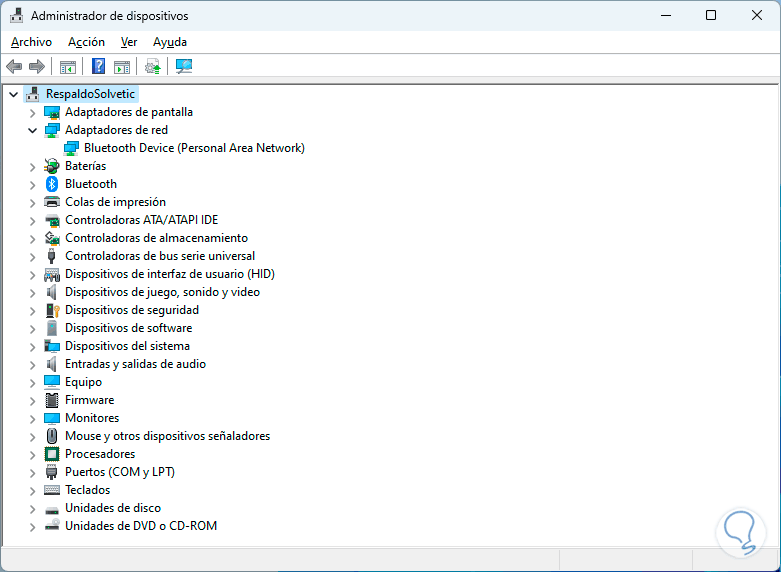Click the Teclados keyboard icon
The image size is (781, 572).
pos(52,490)
